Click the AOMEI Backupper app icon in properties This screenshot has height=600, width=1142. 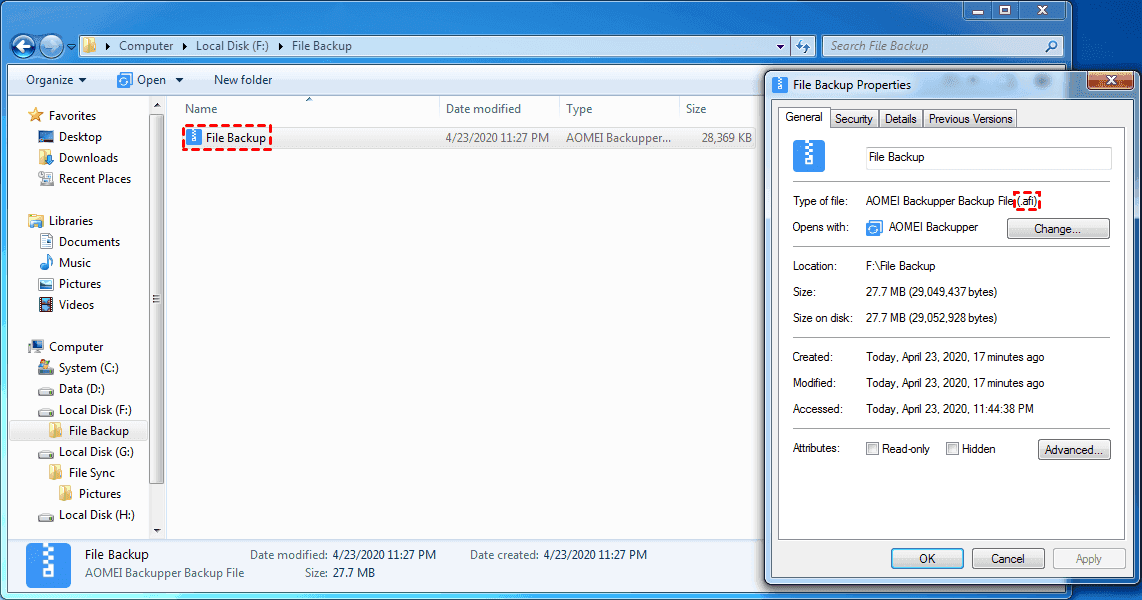pyautogui.click(x=874, y=228)
